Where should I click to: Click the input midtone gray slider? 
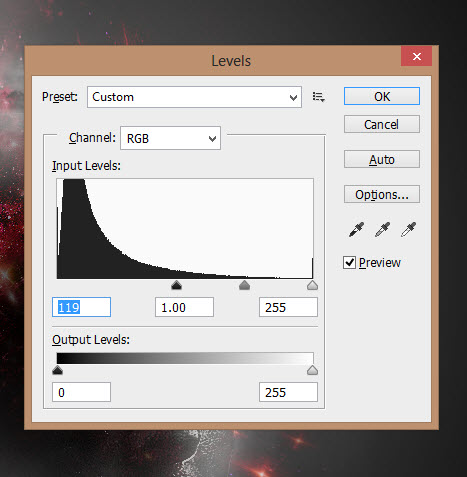pos(244,285)
